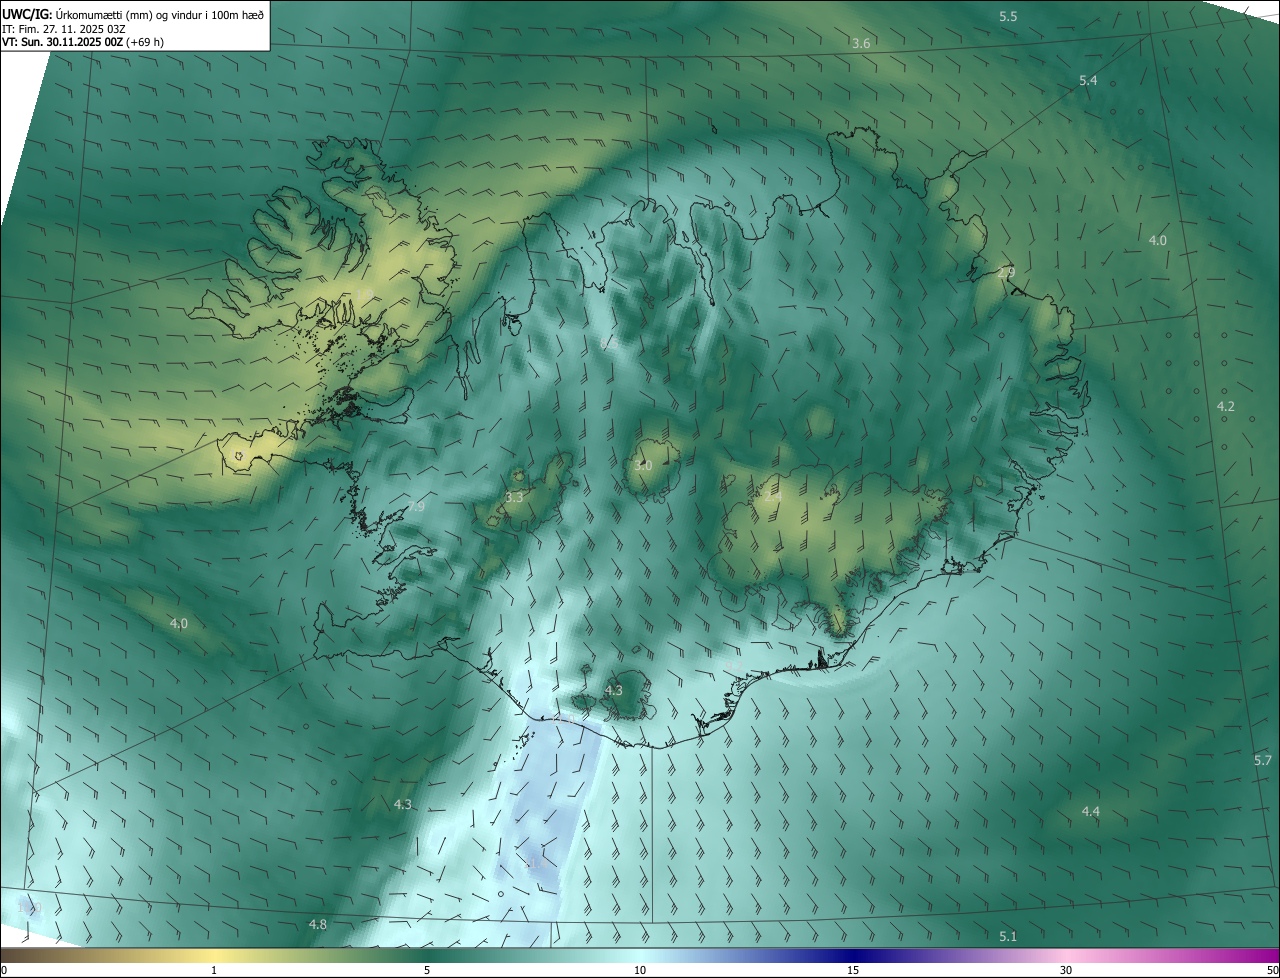Click the "1" tick label on the color scale
Image resolution: width=1280 pixels, height=978 pixels.
pos(214,970)
